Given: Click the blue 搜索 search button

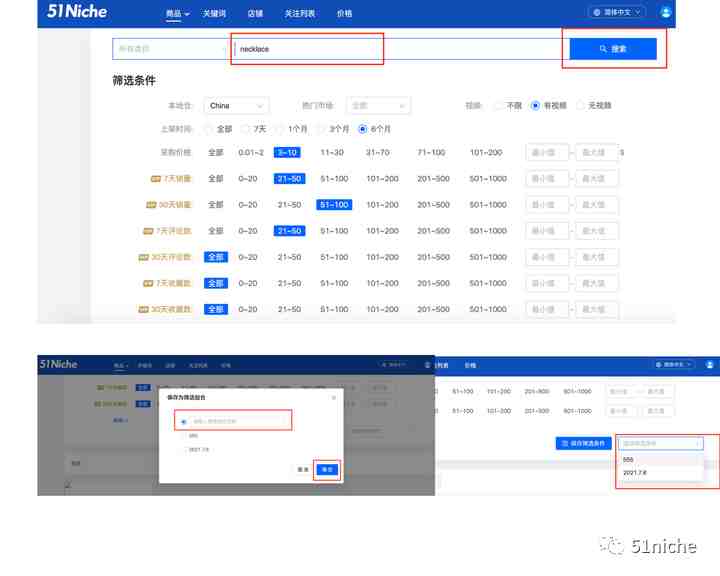Looking at the screenshot, I should point(613,49).
